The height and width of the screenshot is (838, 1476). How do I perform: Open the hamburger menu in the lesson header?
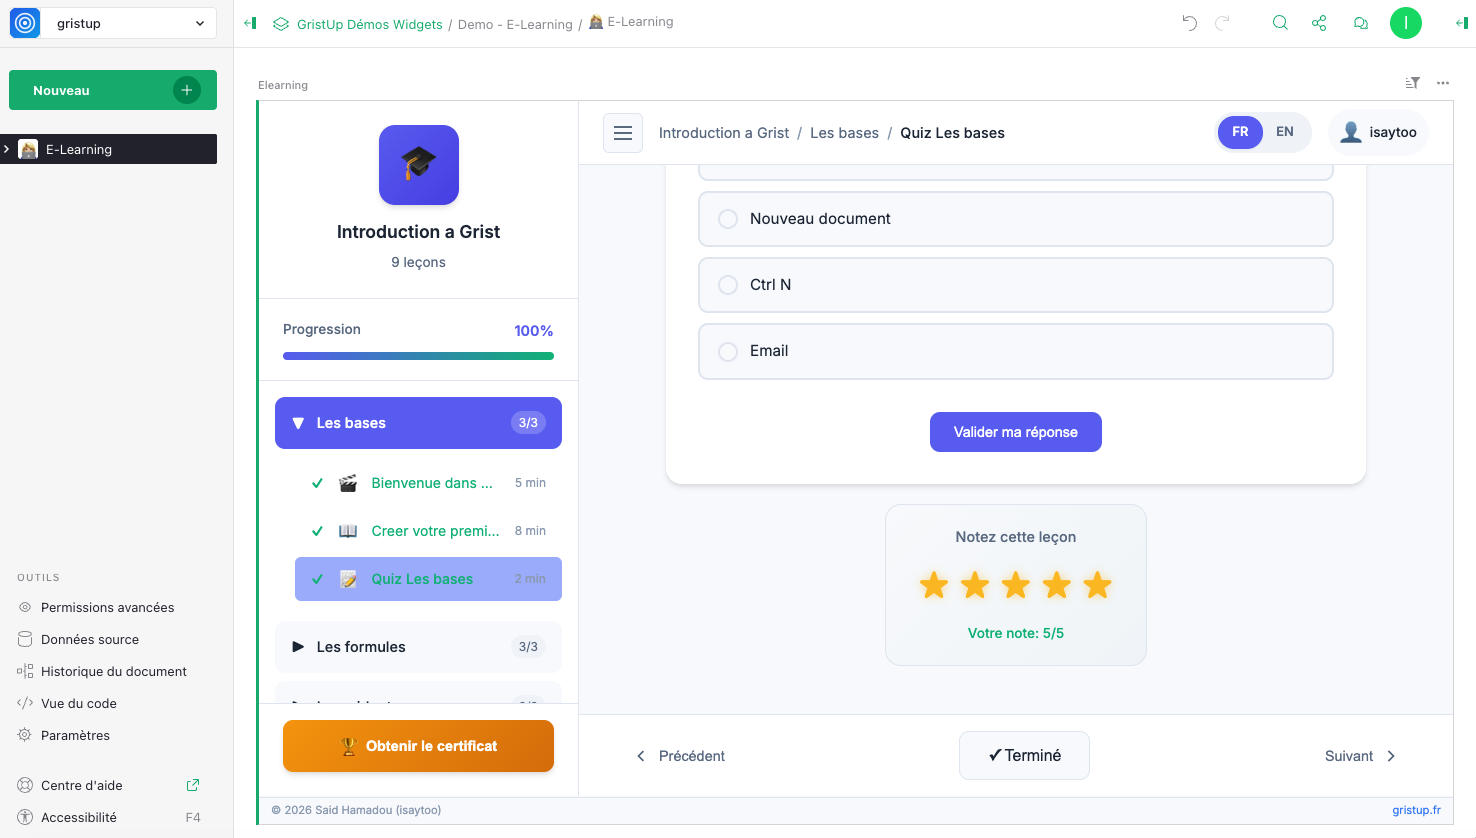click(622, 133)
